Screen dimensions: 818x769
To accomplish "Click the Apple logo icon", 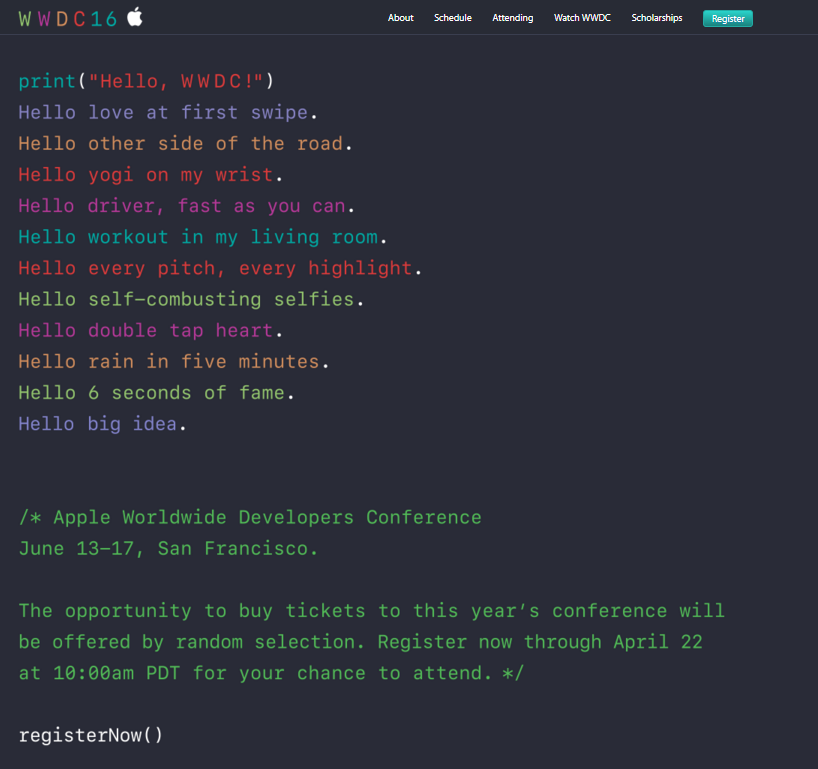I will pyautogui.click(x=135, y=17).
